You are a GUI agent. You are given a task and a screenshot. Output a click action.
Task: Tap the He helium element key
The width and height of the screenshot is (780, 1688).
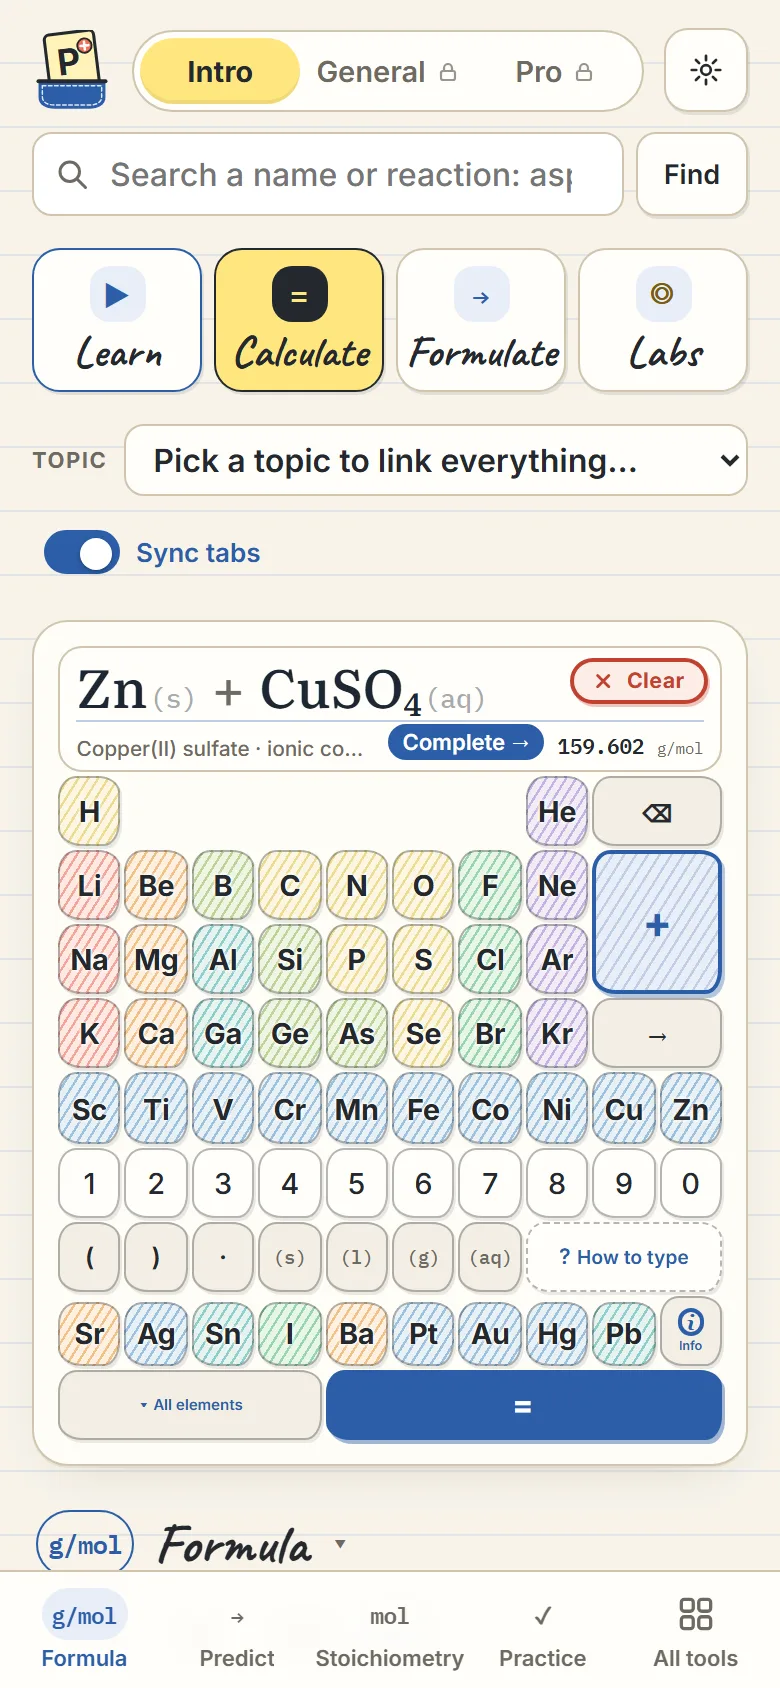(557, 812)
